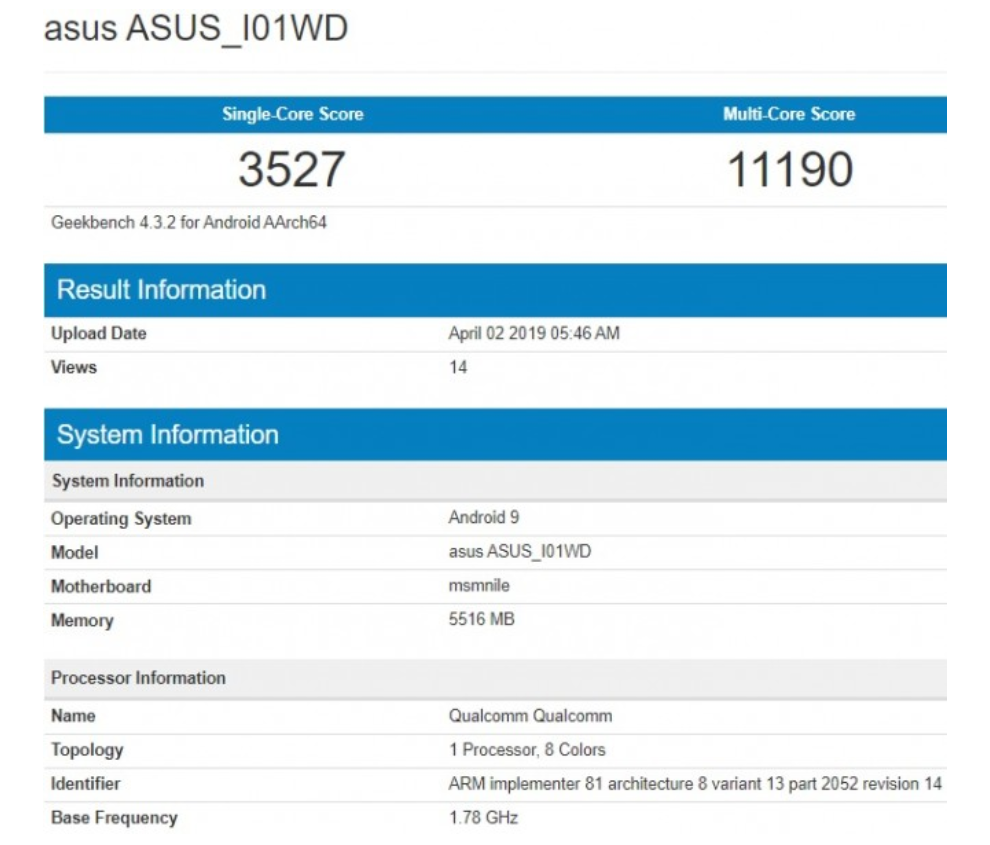990x845 pixels.
Task: Select the Model label
Action: click(x=75, y=552)
